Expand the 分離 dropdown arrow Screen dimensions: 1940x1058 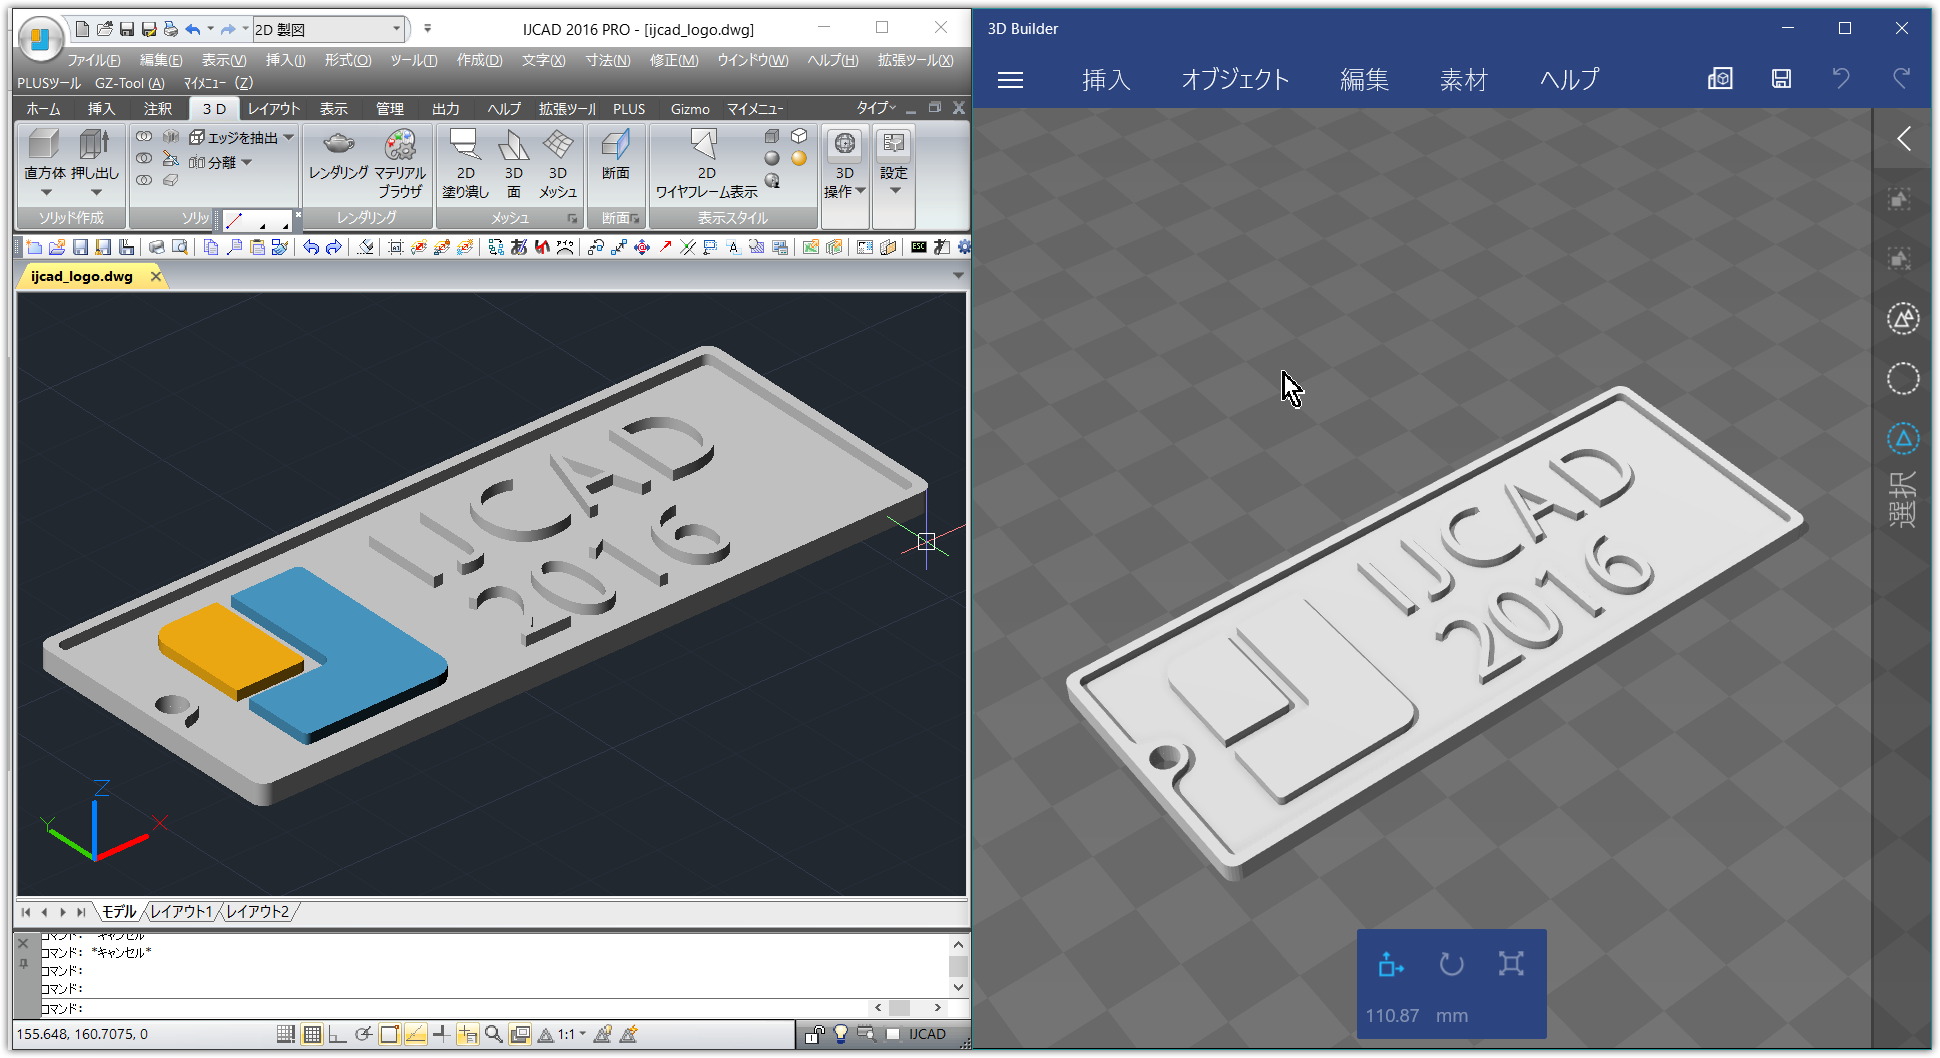point(247,162)
